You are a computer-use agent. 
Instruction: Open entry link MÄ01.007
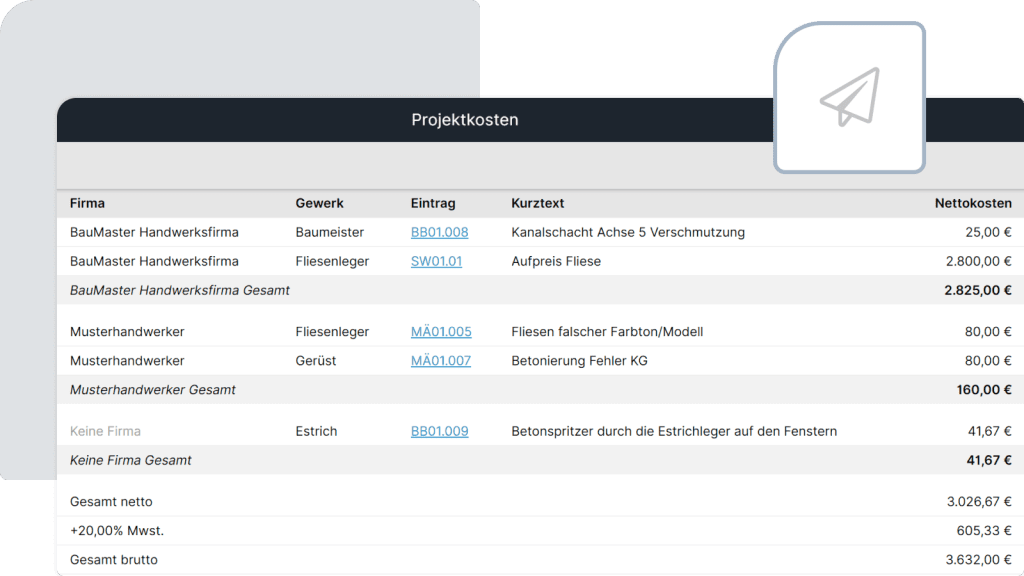[440, 361]
